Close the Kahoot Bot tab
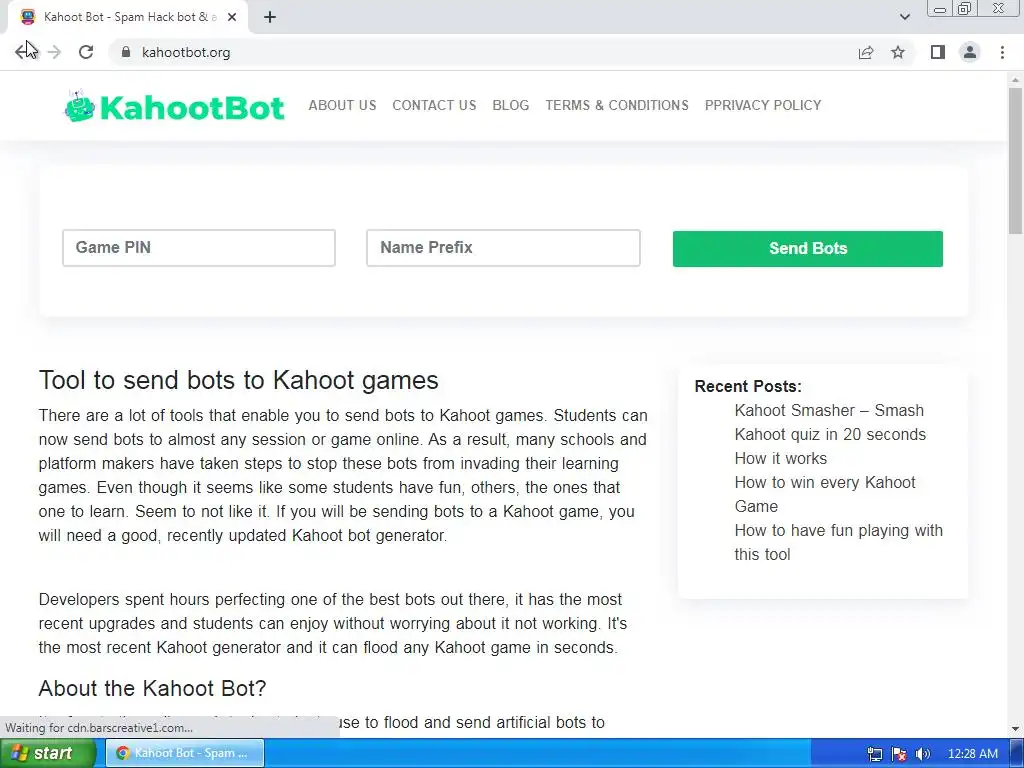This screenshot has height=768, width=1024. click(232, 17)
